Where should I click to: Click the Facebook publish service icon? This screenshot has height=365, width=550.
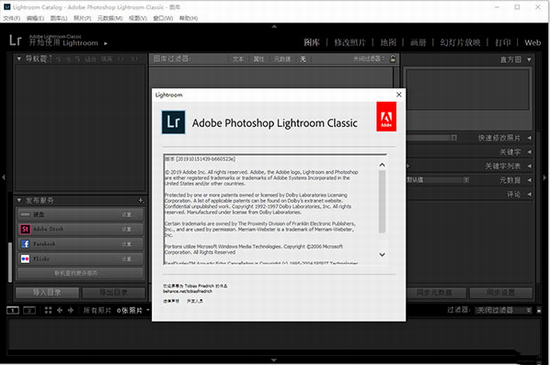(25, 244)
